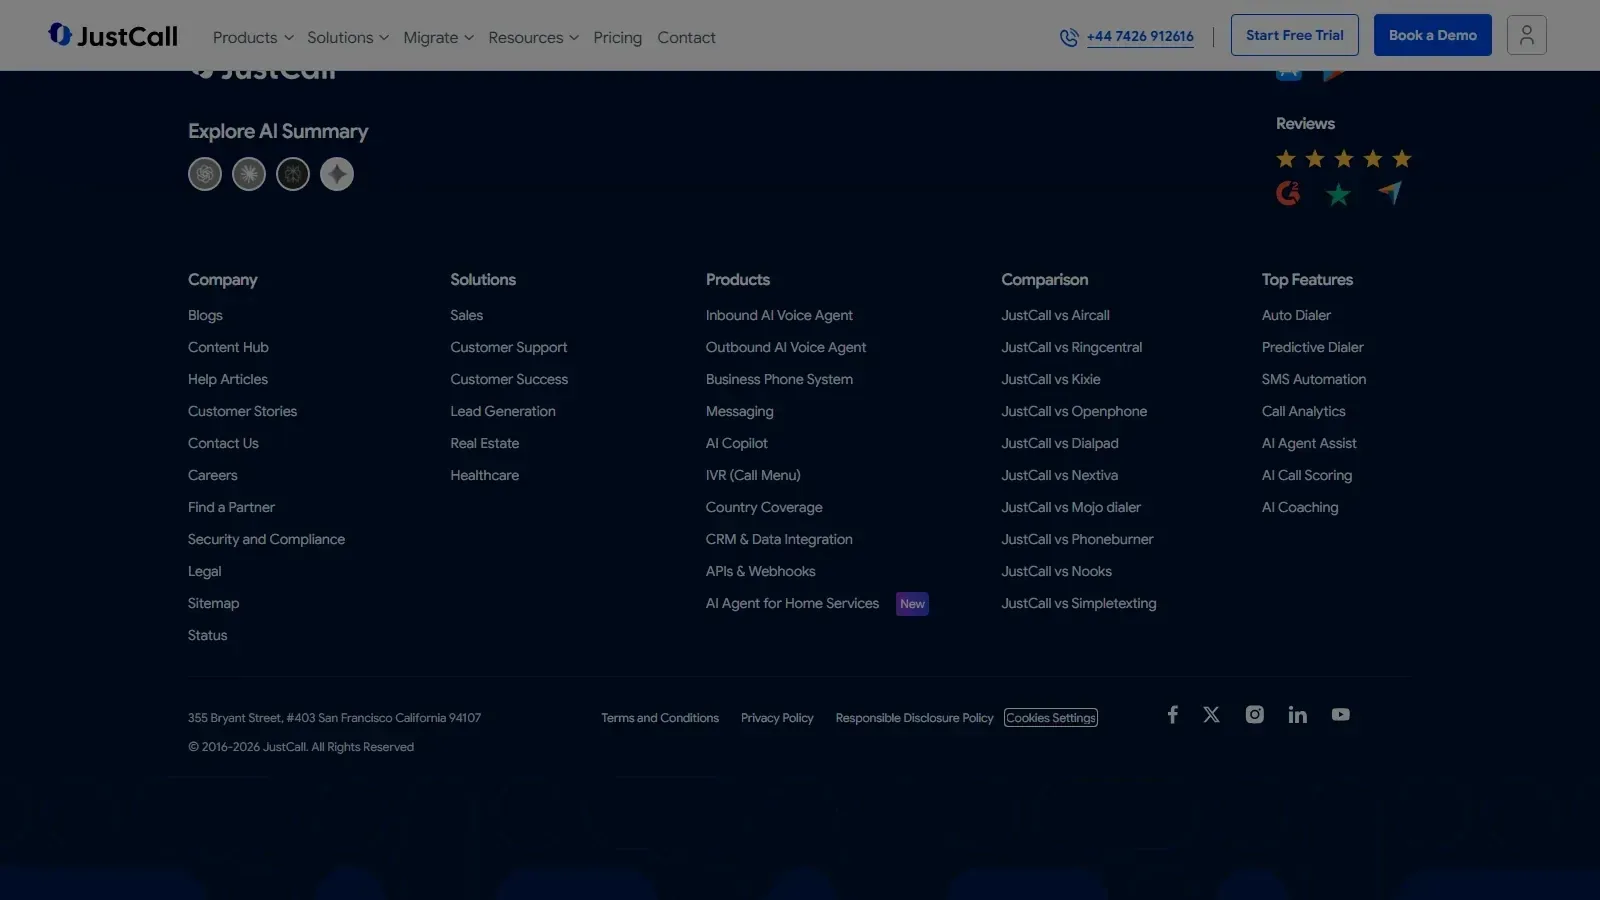This screenshot has height=900, width=1600.
Task: Open the AI Copilot product link
Action: [x=737, y=443]
